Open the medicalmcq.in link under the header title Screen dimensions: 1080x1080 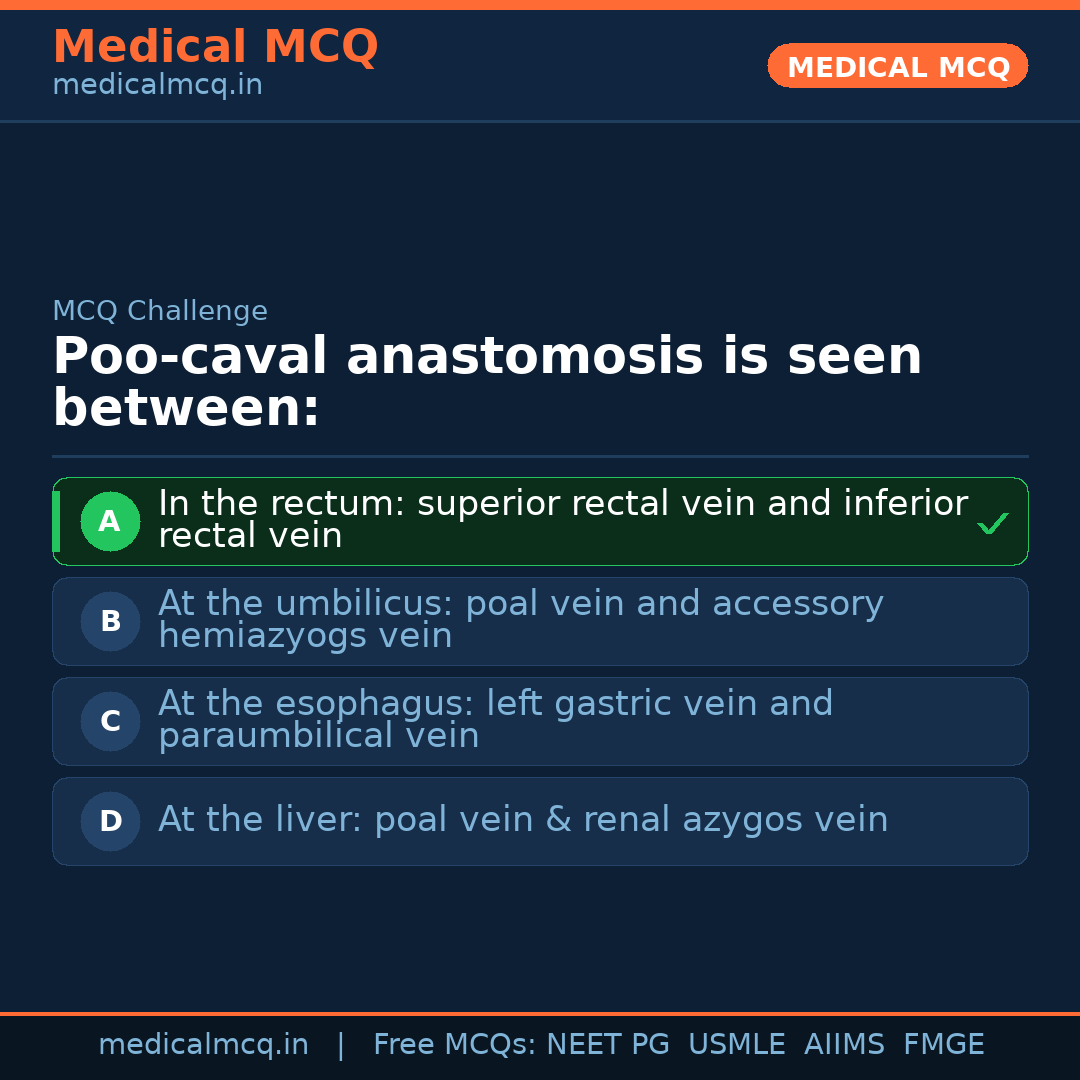tap(157, 85)
